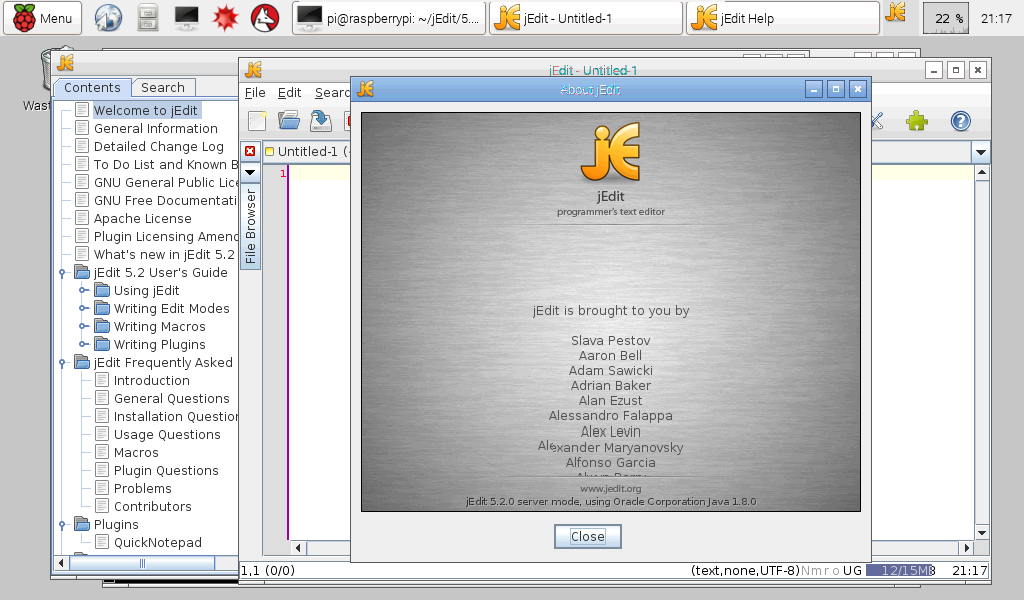Open the Raspberry Pi Menu button

(42, 18)
